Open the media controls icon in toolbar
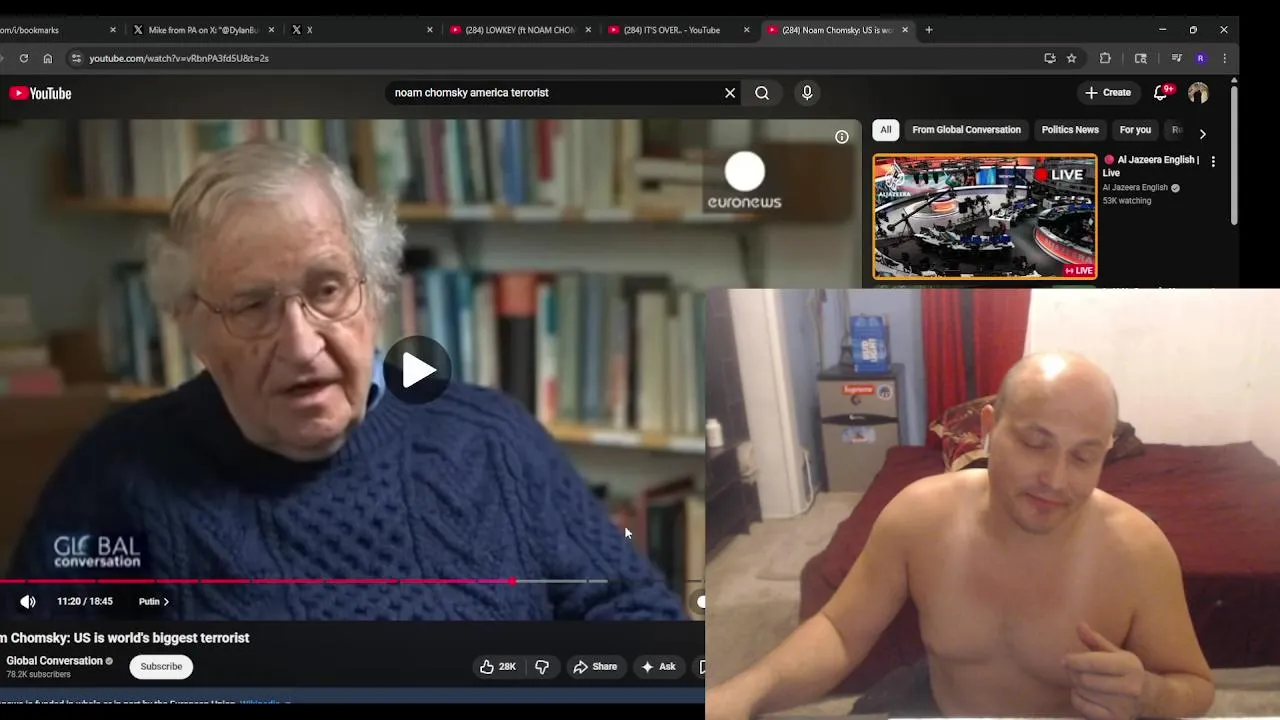 (x=1177, y=58)
